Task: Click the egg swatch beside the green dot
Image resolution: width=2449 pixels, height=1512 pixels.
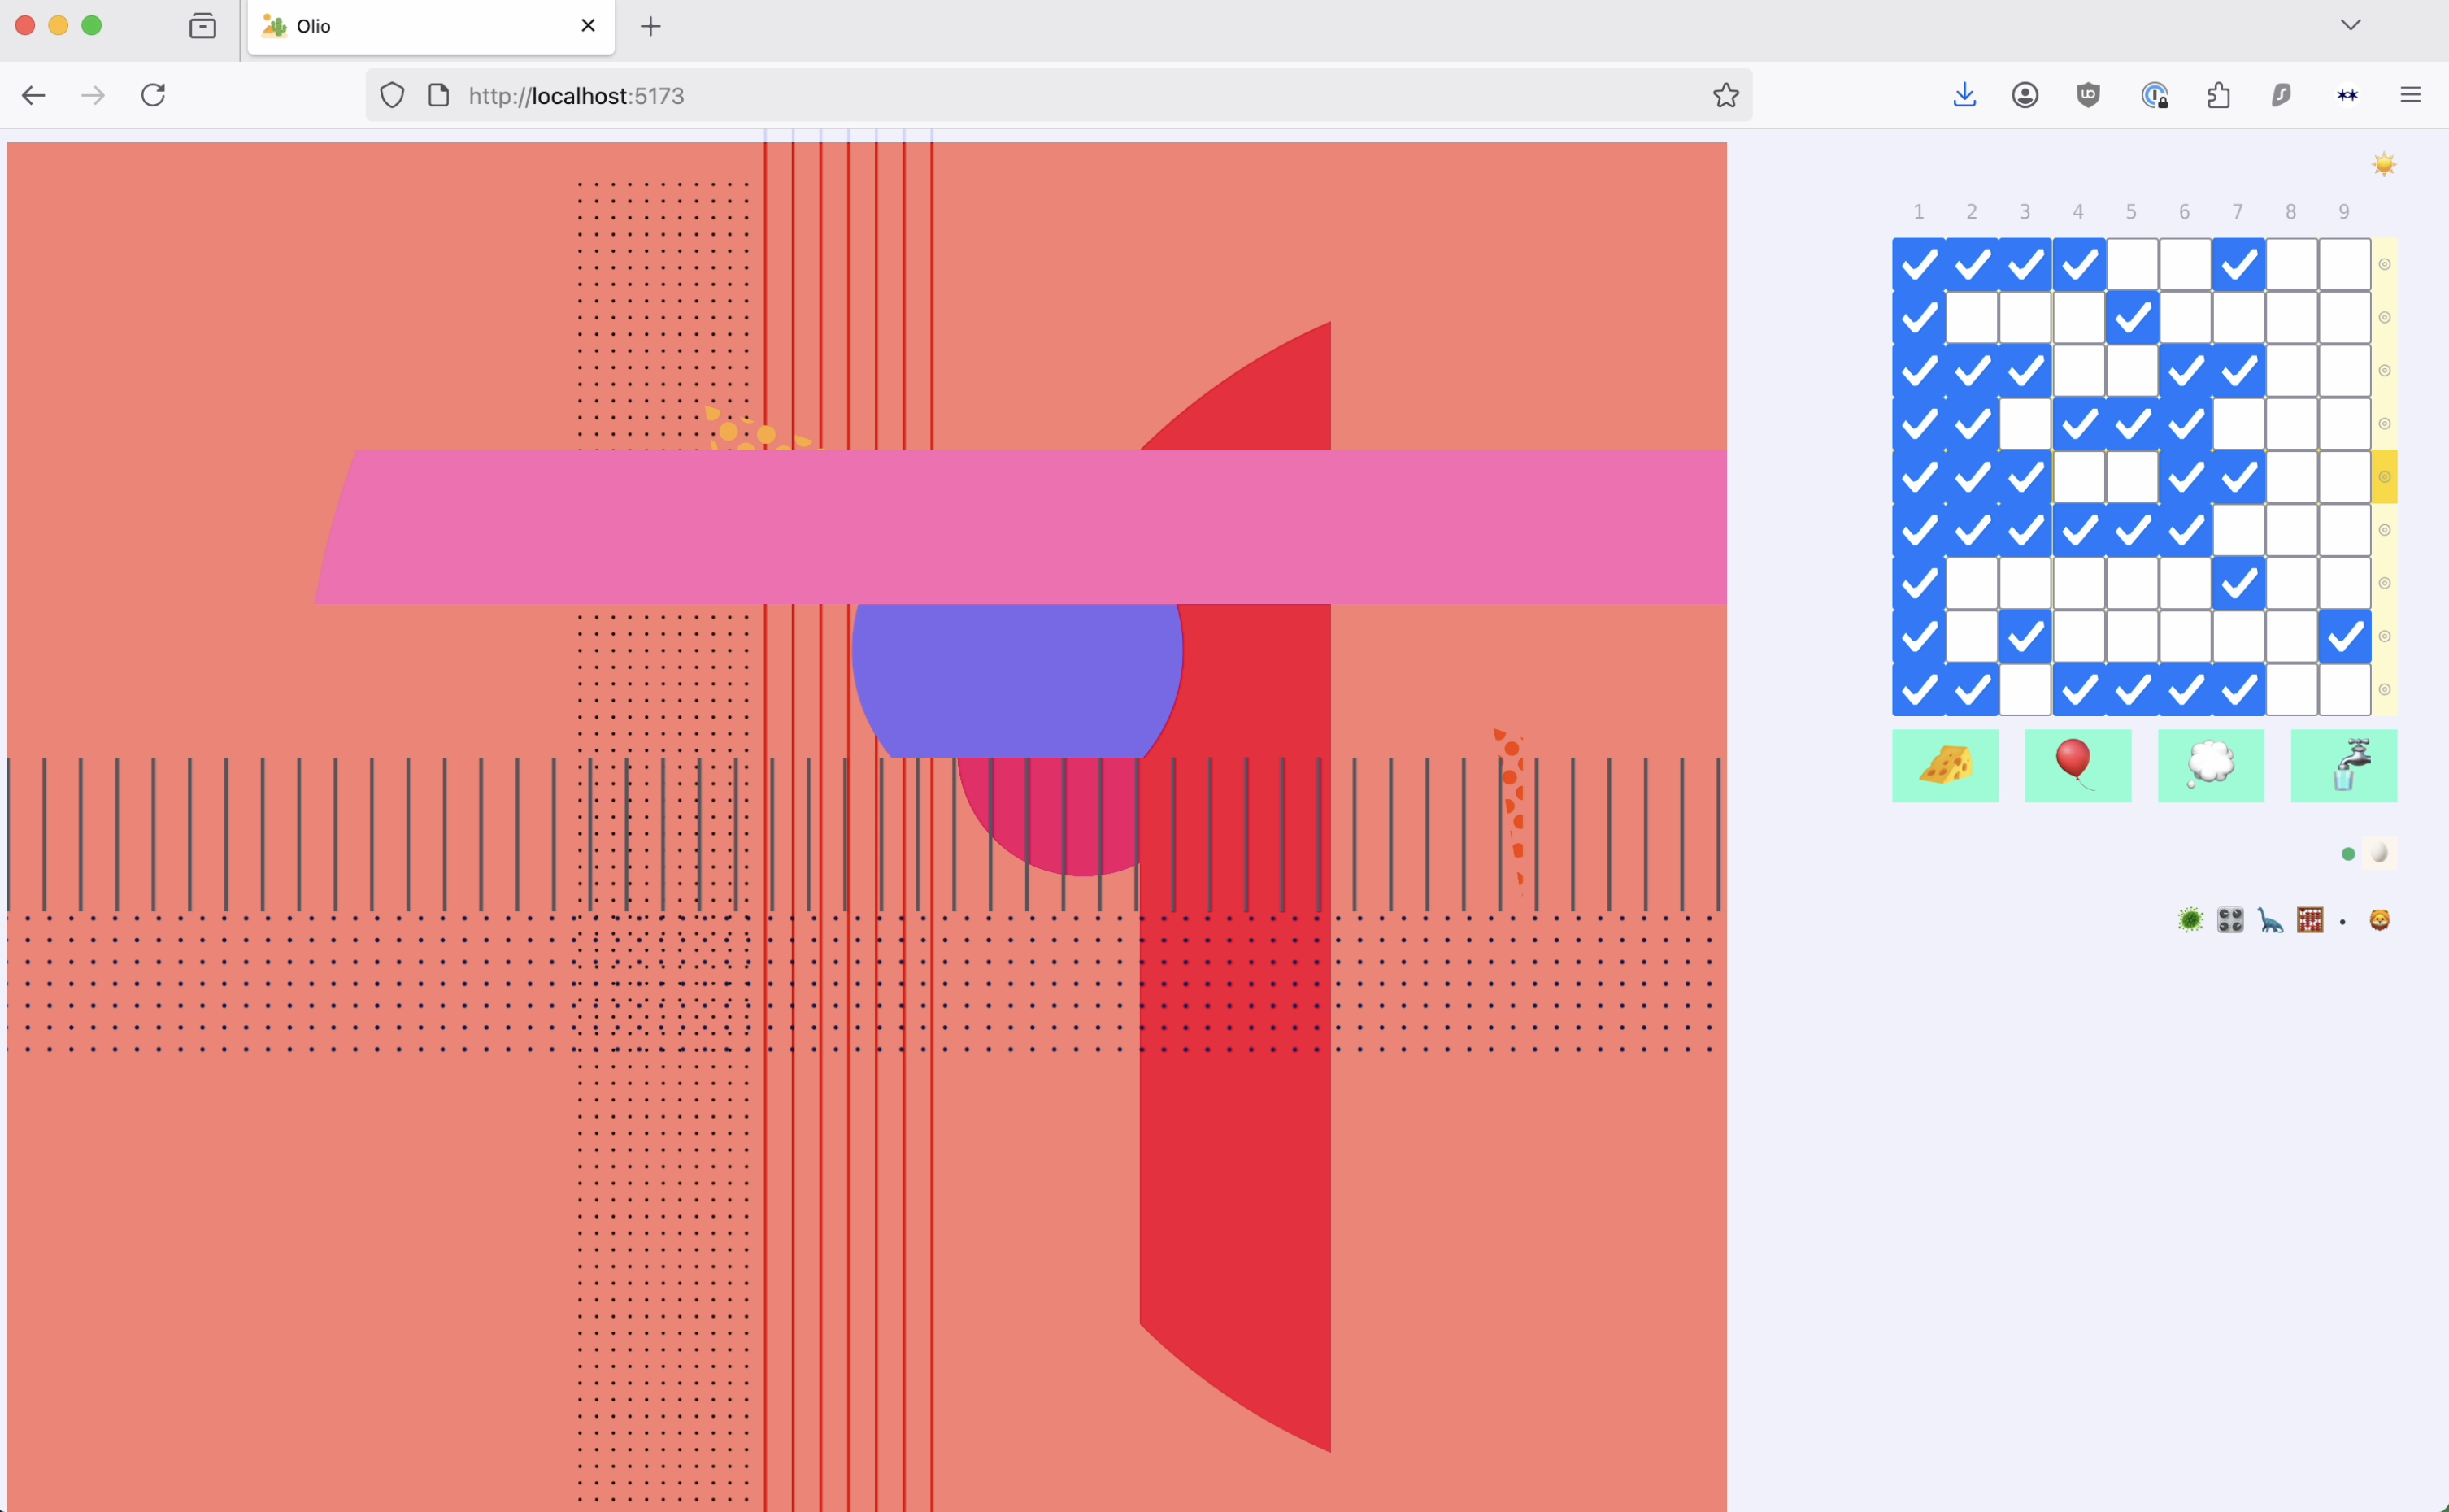Action: (x=2379, y=853)
